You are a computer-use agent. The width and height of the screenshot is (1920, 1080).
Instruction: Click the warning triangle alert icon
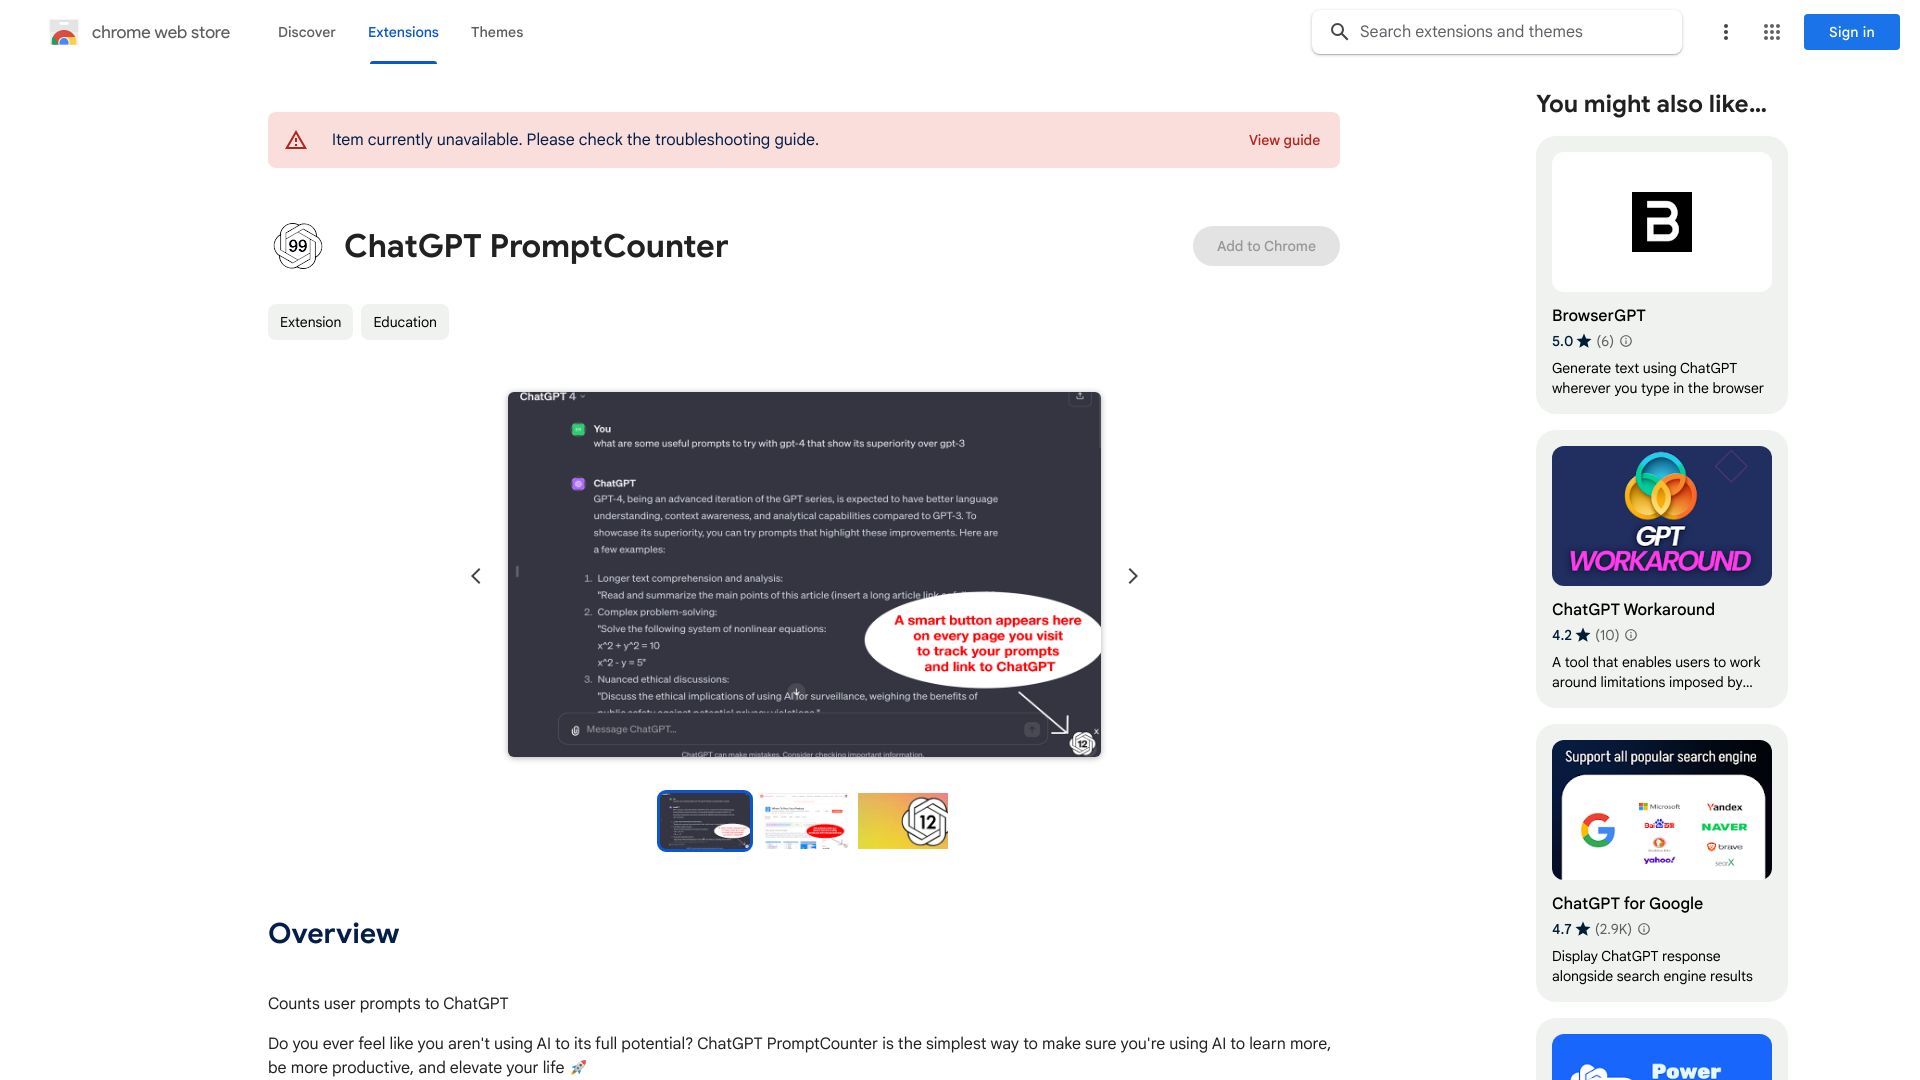(295, 138)
